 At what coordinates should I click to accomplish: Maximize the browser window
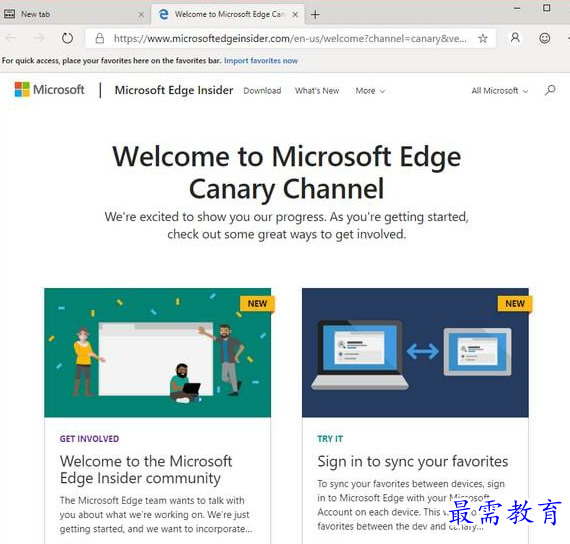(546, 8)
